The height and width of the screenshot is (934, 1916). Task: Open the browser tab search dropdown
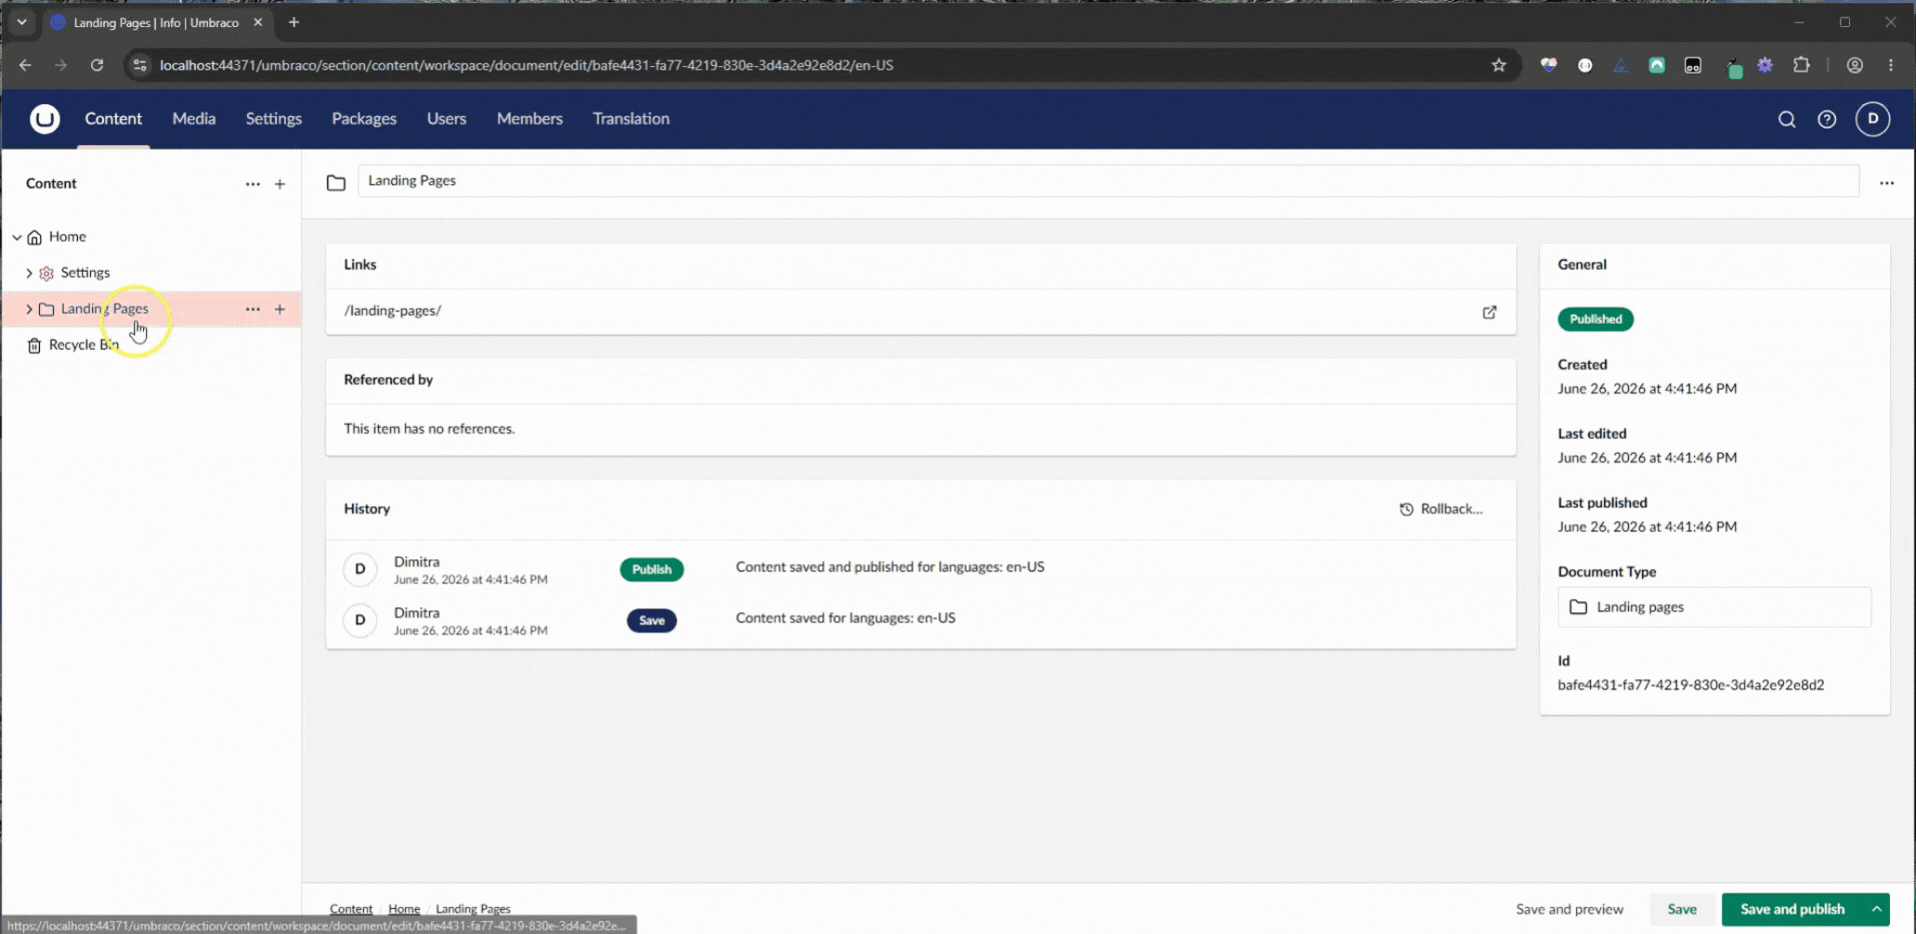[x=21, y=22]
